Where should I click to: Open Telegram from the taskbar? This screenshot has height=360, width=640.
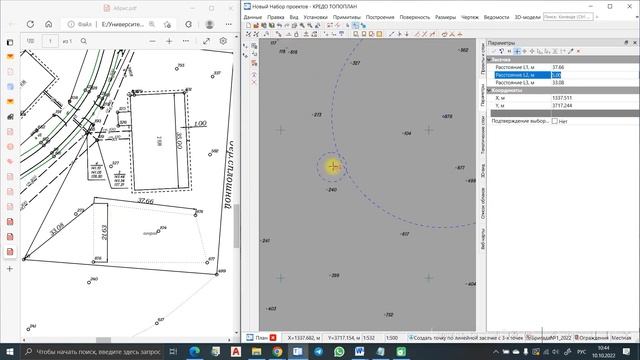[x=318, y=351]
